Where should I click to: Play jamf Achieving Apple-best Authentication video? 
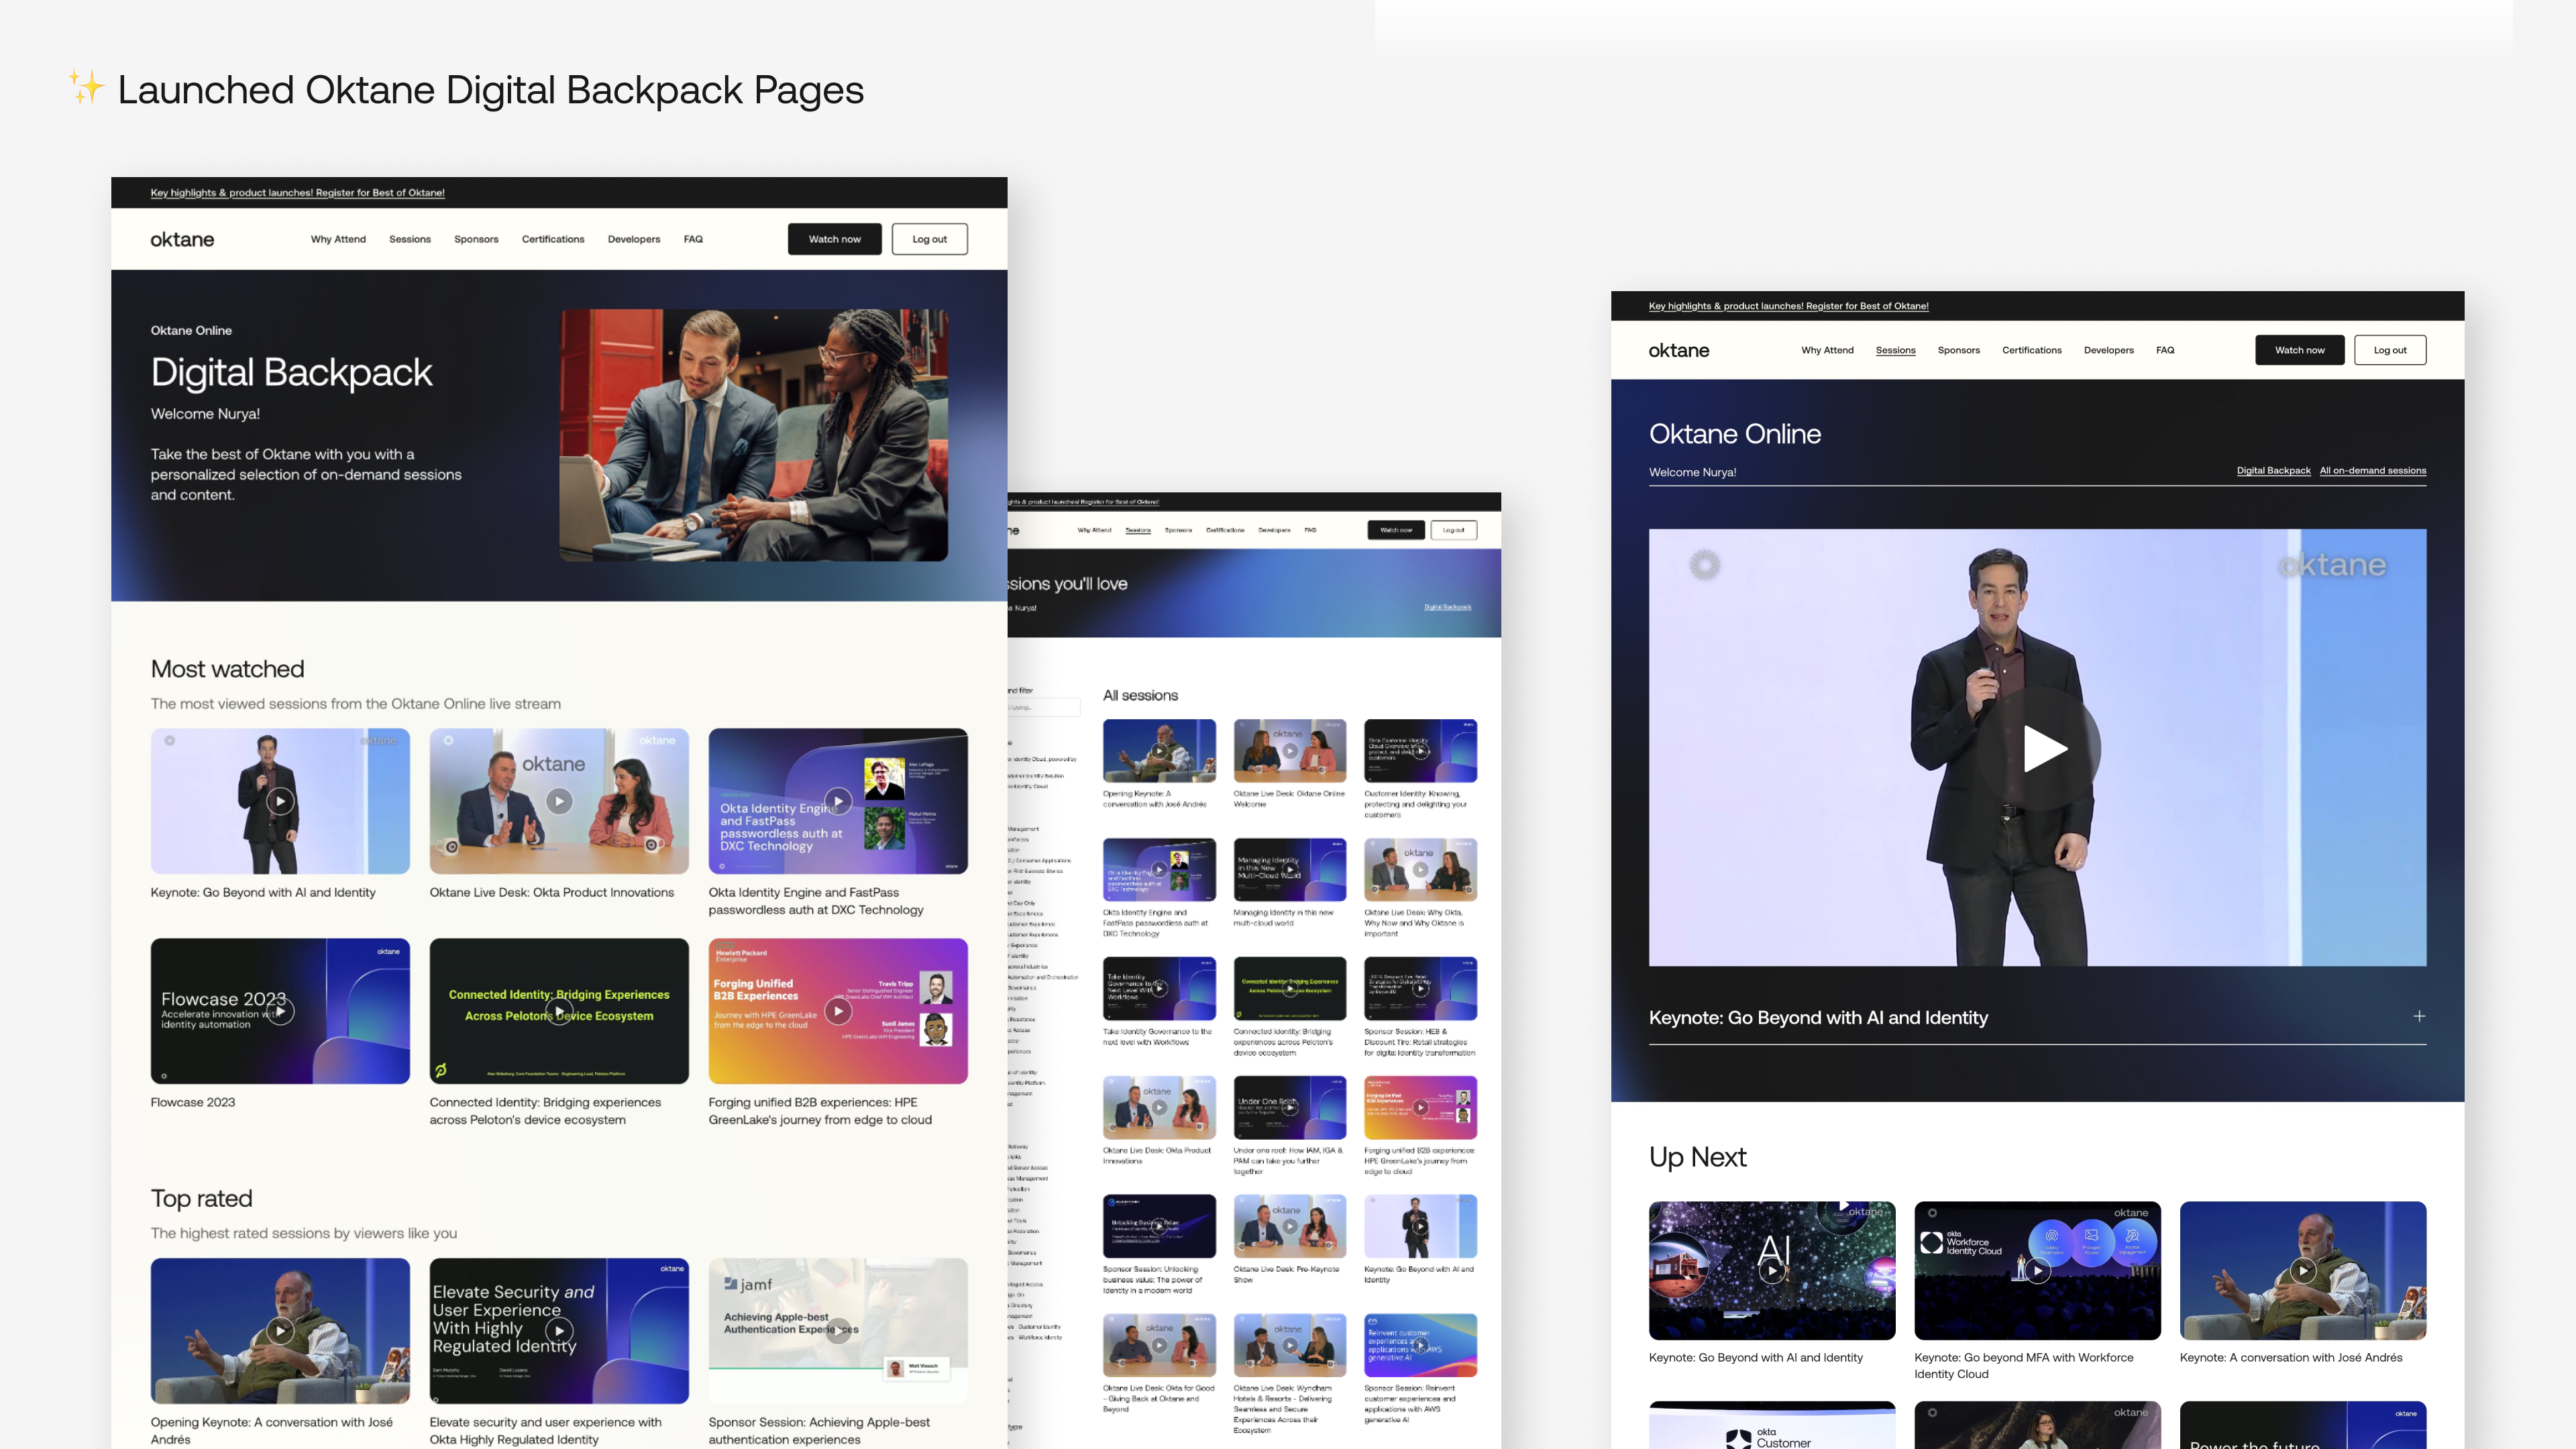[838, 1331]
